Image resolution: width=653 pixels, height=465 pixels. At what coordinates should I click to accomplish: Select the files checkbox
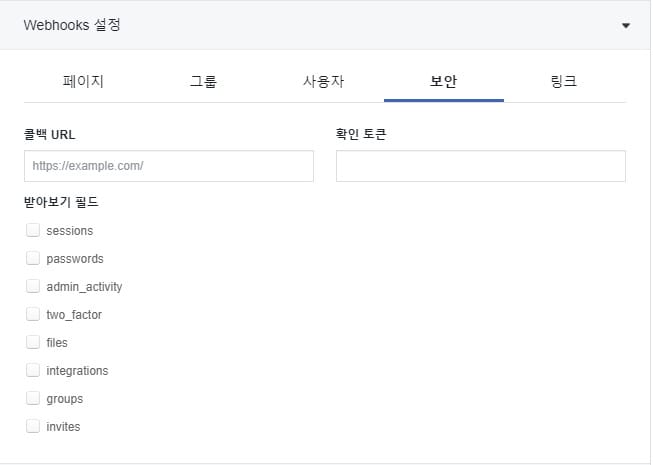click(33, 342)
